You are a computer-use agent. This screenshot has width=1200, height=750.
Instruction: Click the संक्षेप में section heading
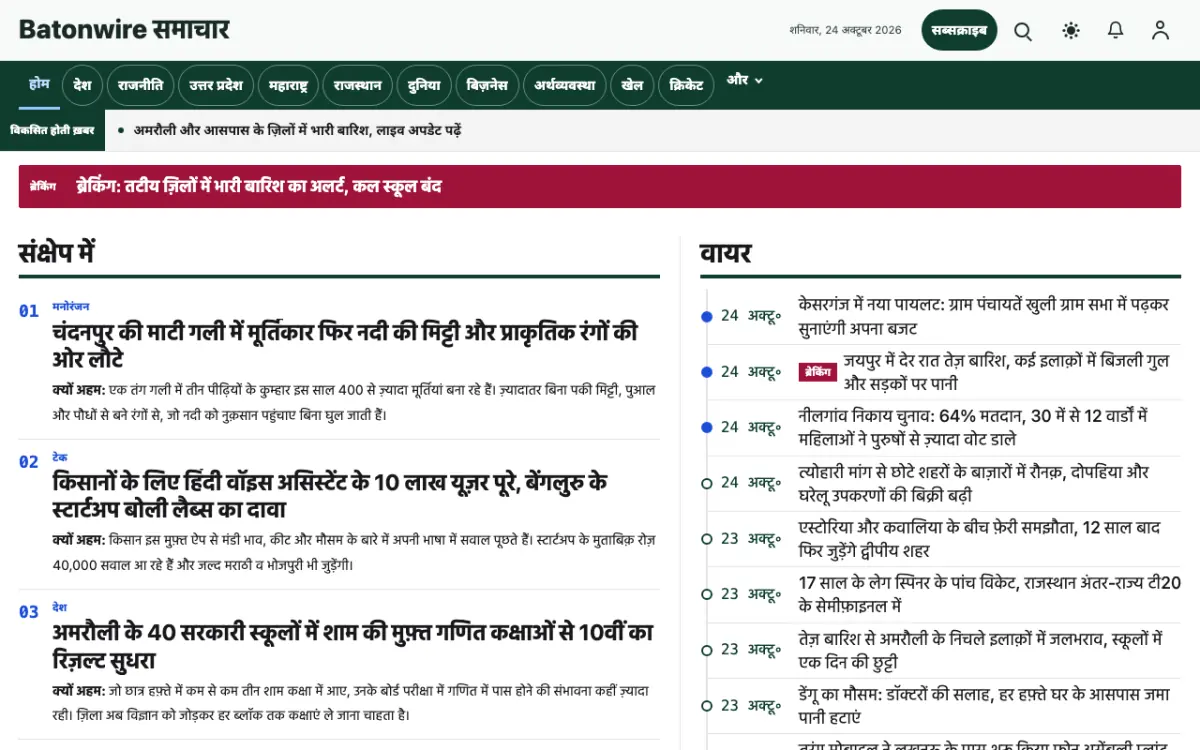(57, 253)
